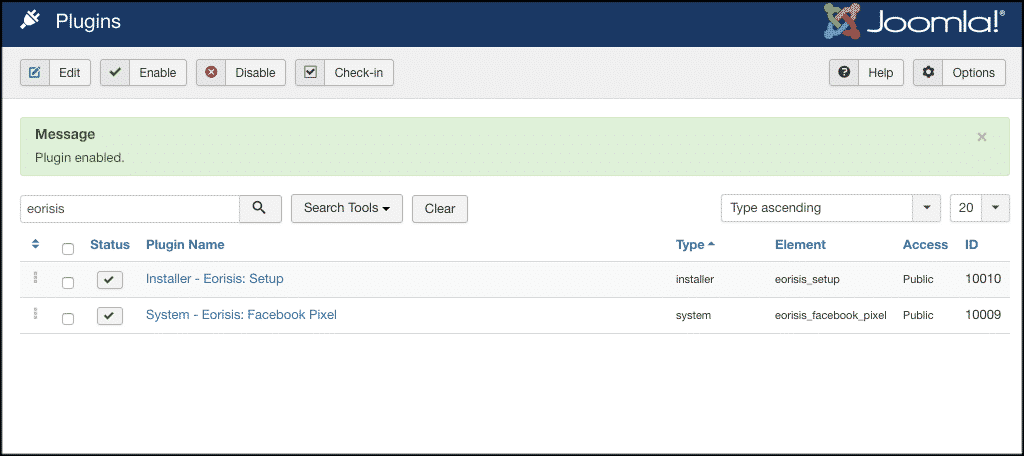Dismiss the Plugin enabled message
The image size is (1024, 456).
[x=982, y=137]
